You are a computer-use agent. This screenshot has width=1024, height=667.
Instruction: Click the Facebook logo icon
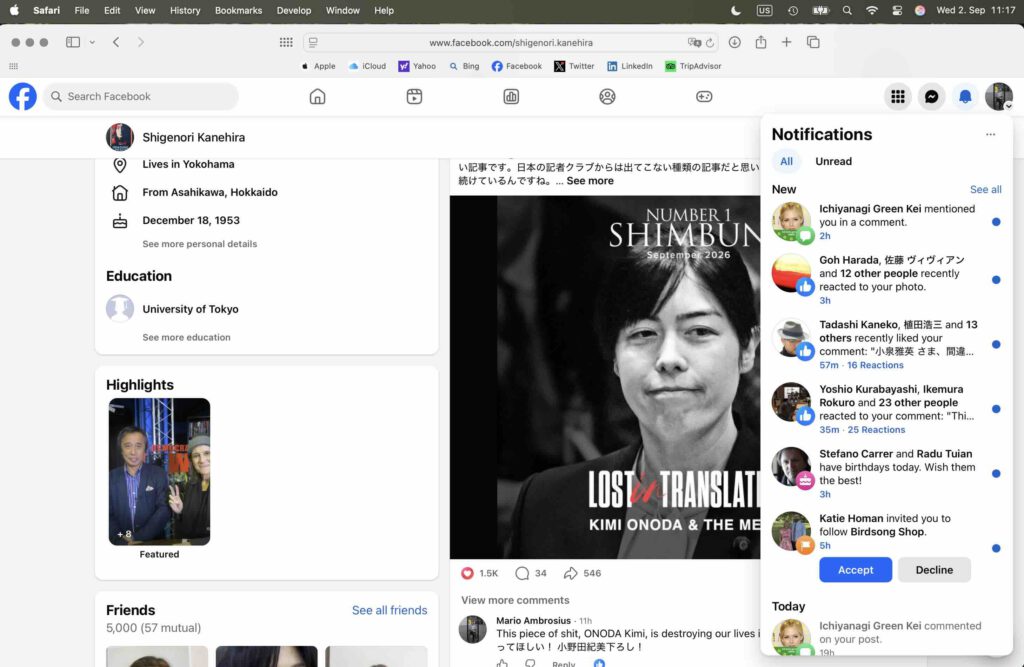coord(22,97)
